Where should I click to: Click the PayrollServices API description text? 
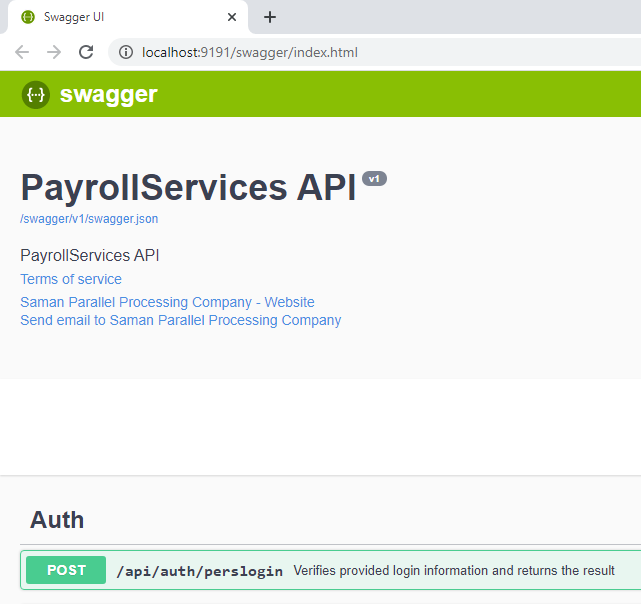(x=90, y=255)
